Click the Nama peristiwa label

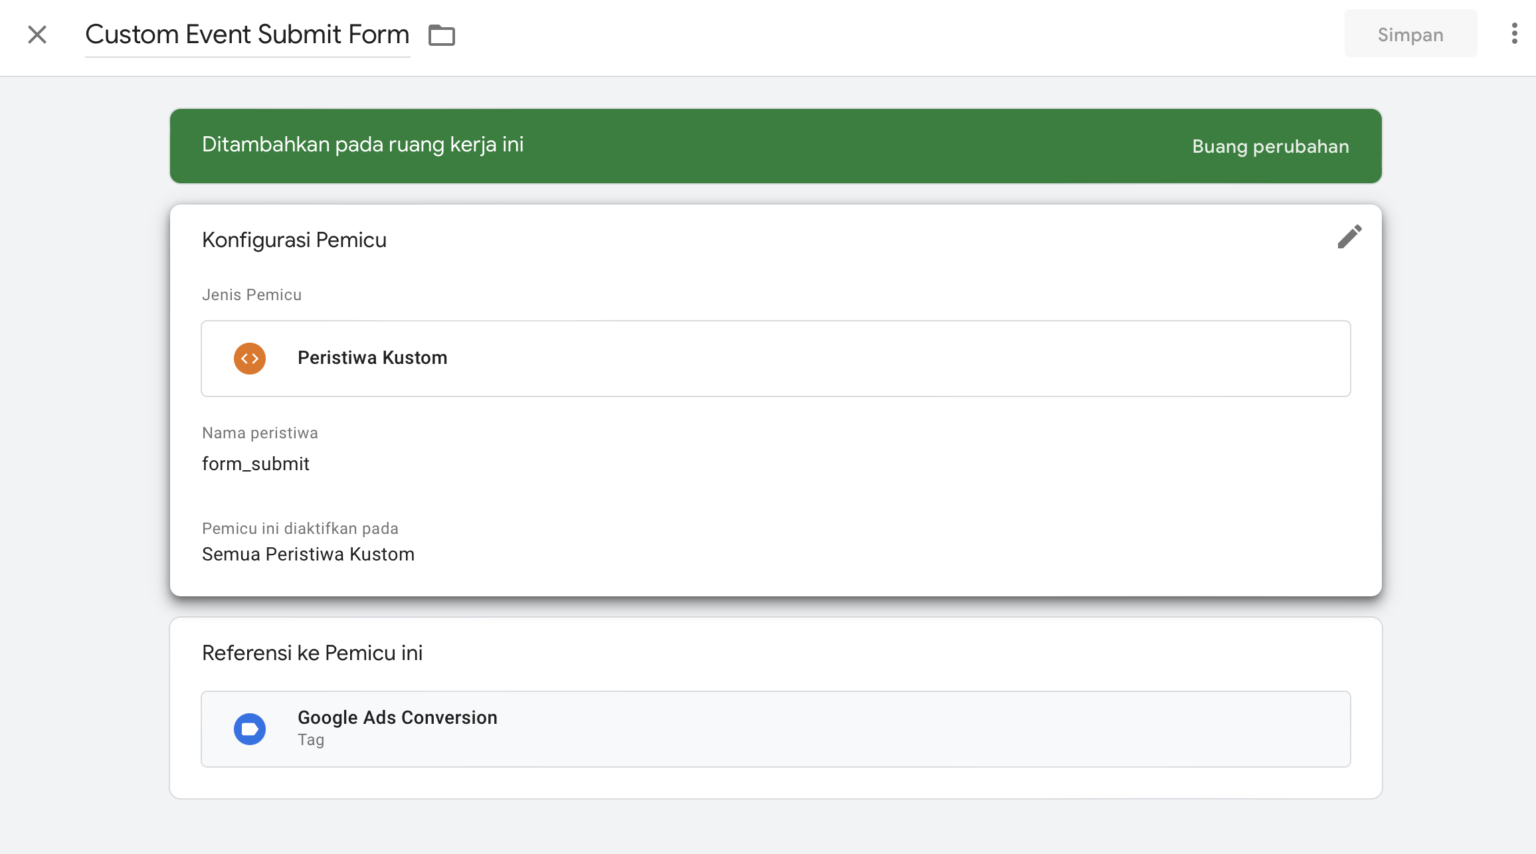[259, 432]
